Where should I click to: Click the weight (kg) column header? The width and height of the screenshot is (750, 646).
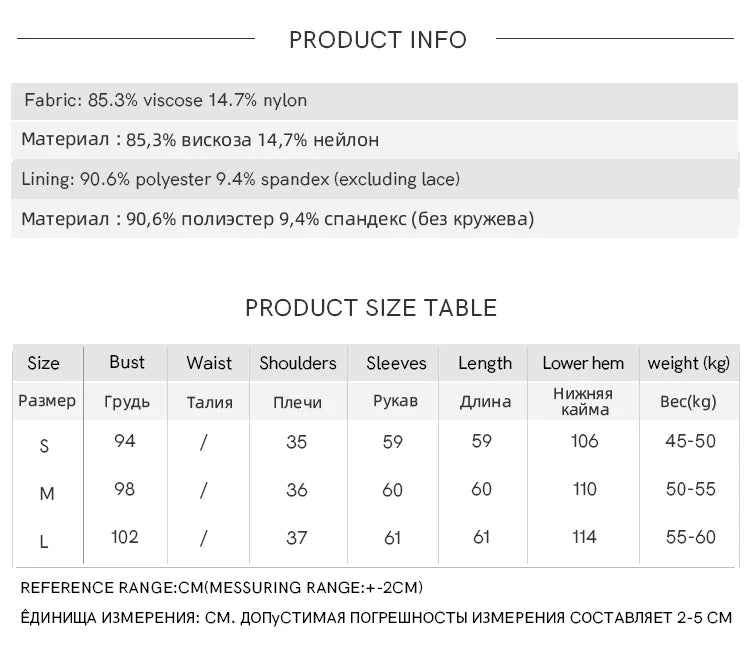coord(689,363)
